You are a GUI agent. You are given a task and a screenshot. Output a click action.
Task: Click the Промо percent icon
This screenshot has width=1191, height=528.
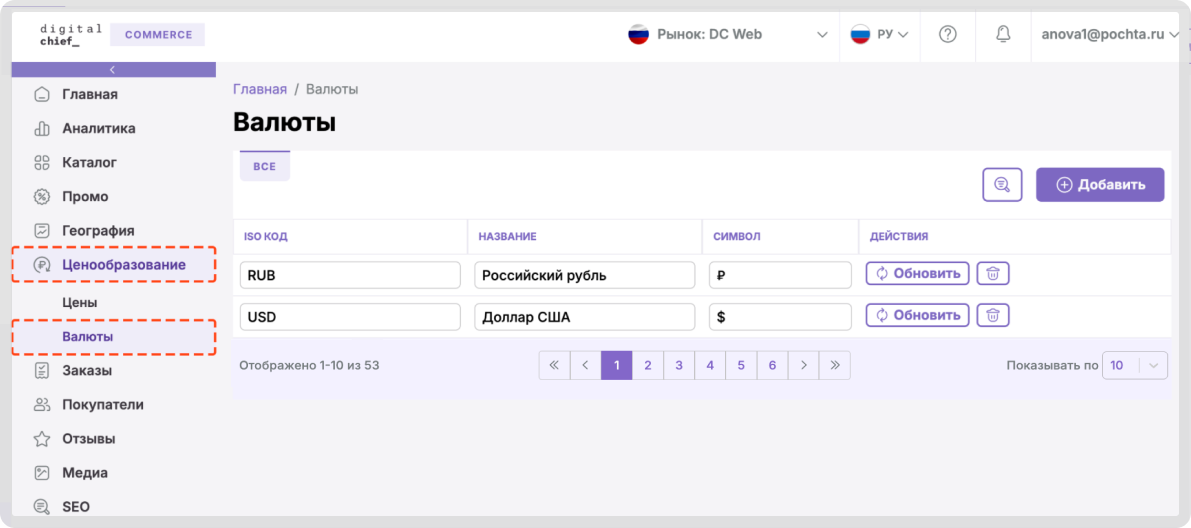[x=43, y=197]
